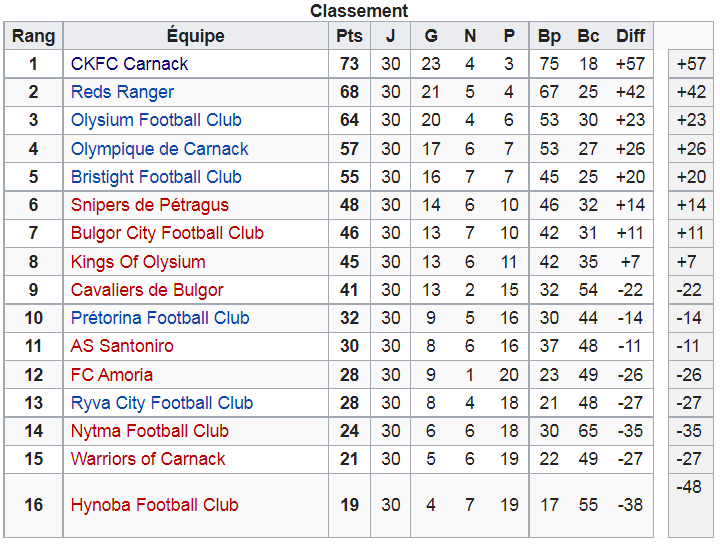
Task: Click the Diff column header
Action: (630, 36)
